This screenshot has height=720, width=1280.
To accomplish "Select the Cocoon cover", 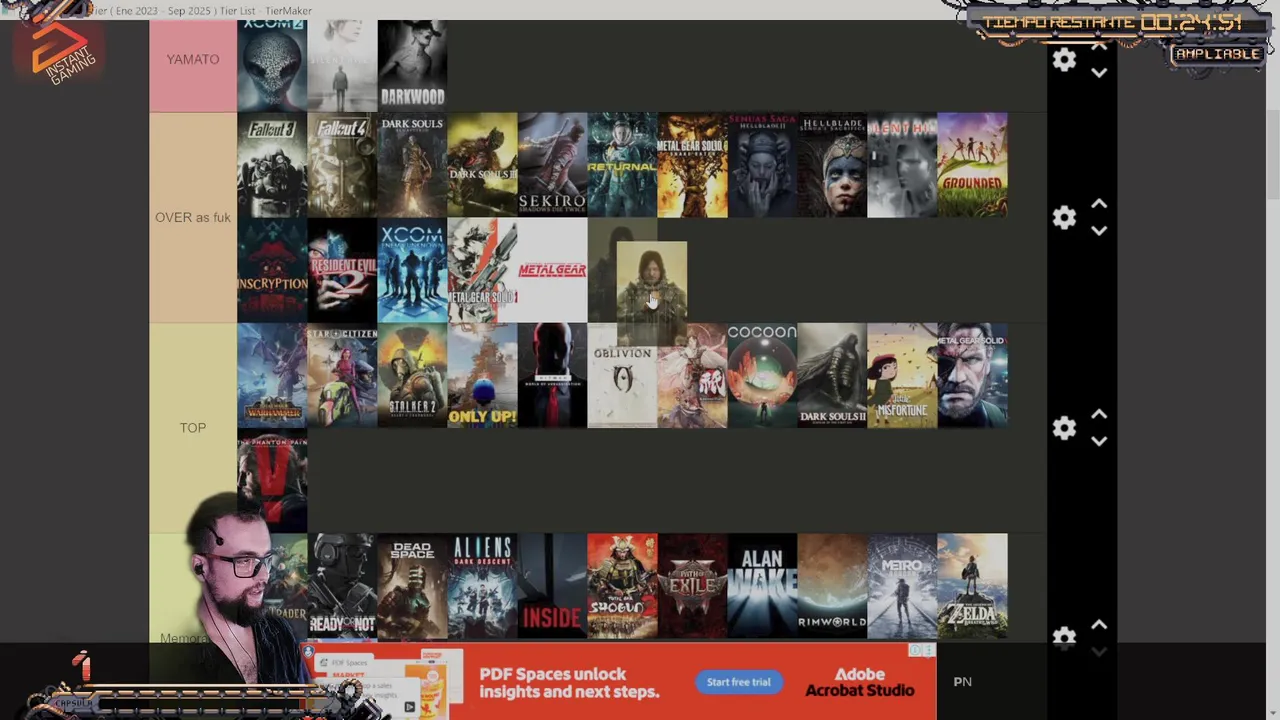I will click(x=762, y=375).
